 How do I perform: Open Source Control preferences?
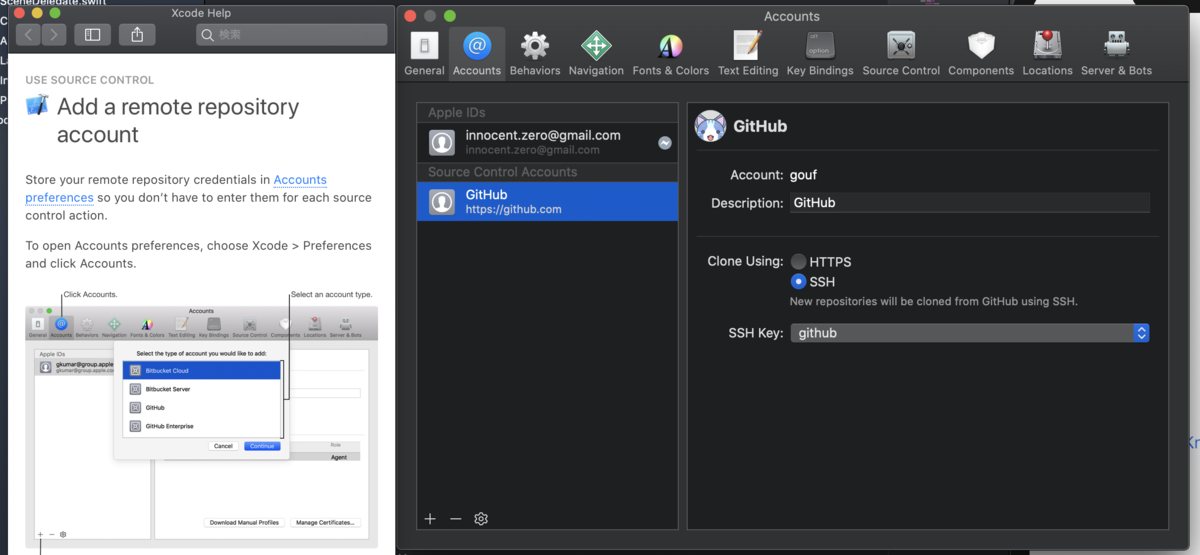[x=901, y=54]
